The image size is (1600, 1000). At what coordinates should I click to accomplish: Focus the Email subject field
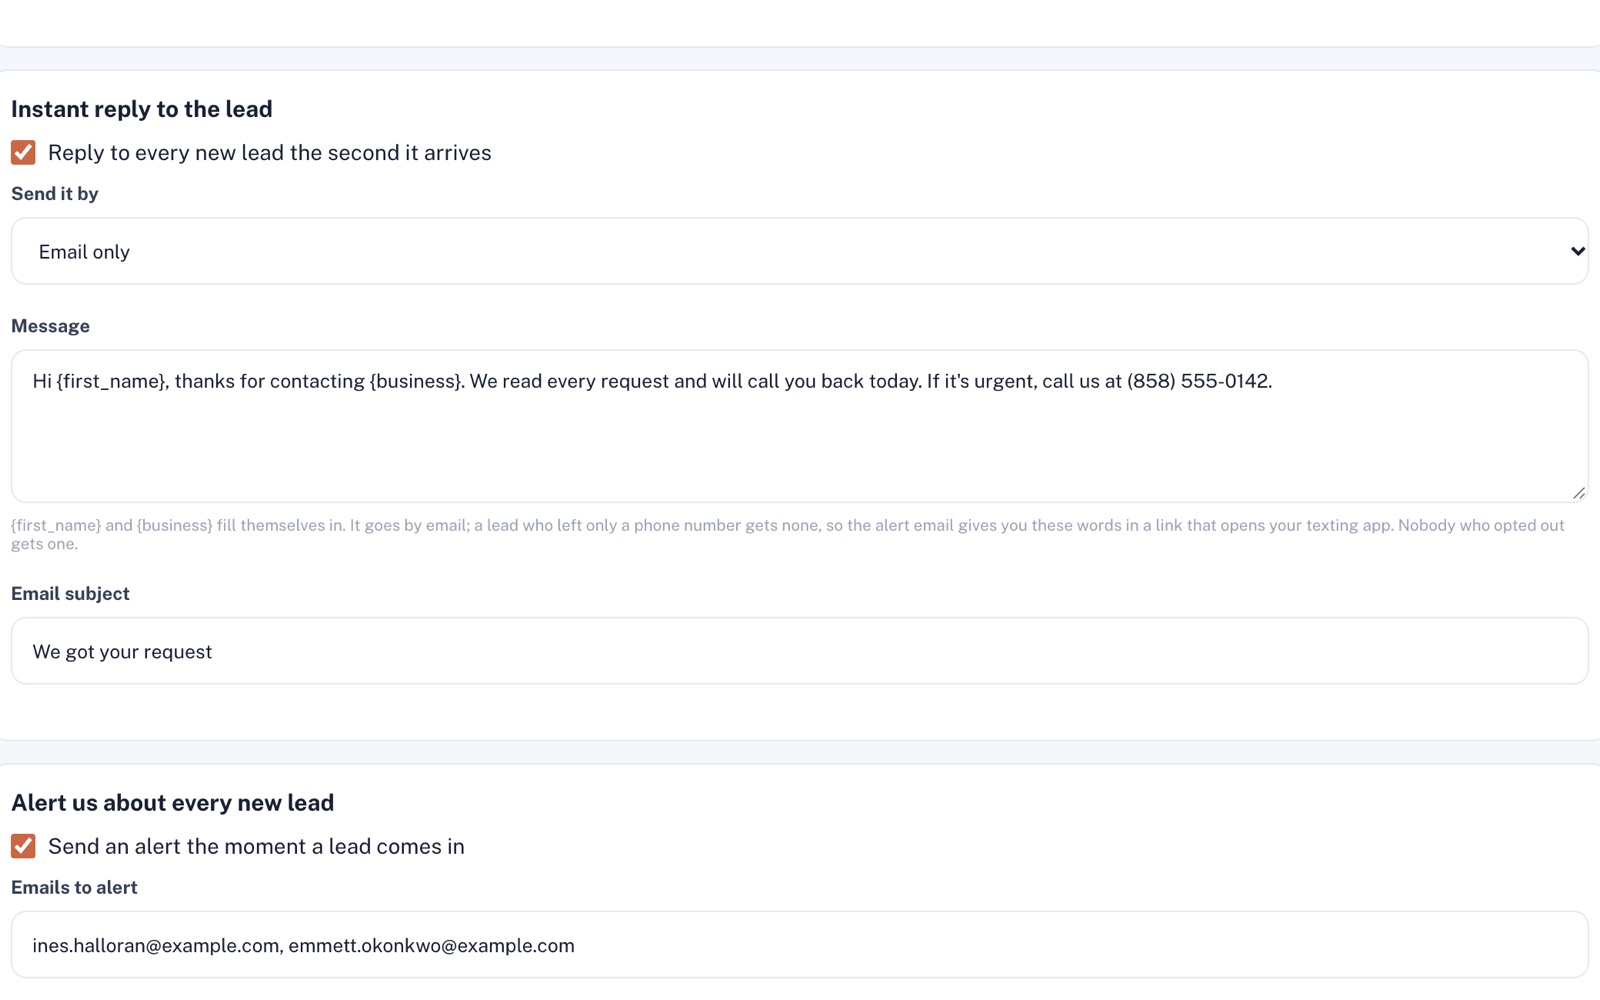(x=800, y=651)
